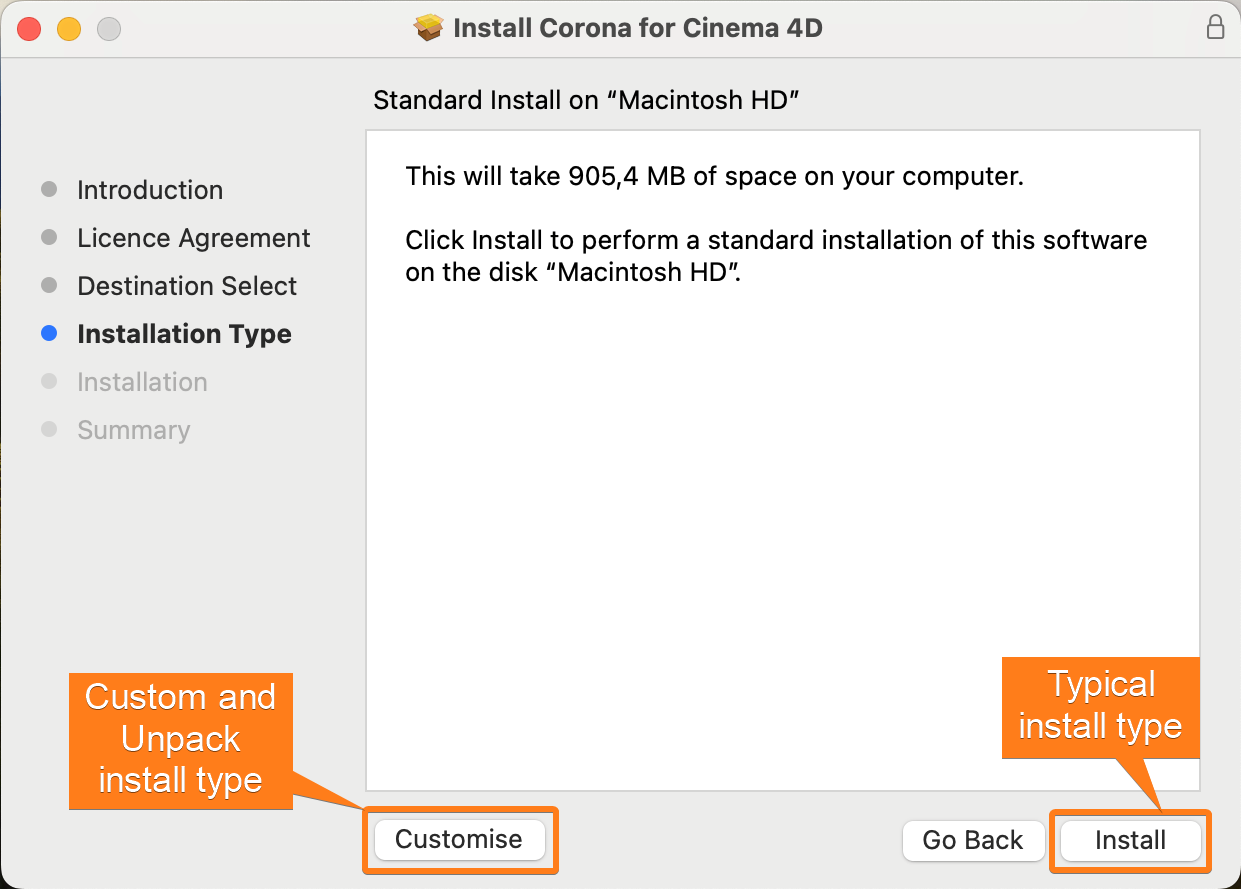
Task: Click the greyed Installation step
Action: [x=142, y=382]
